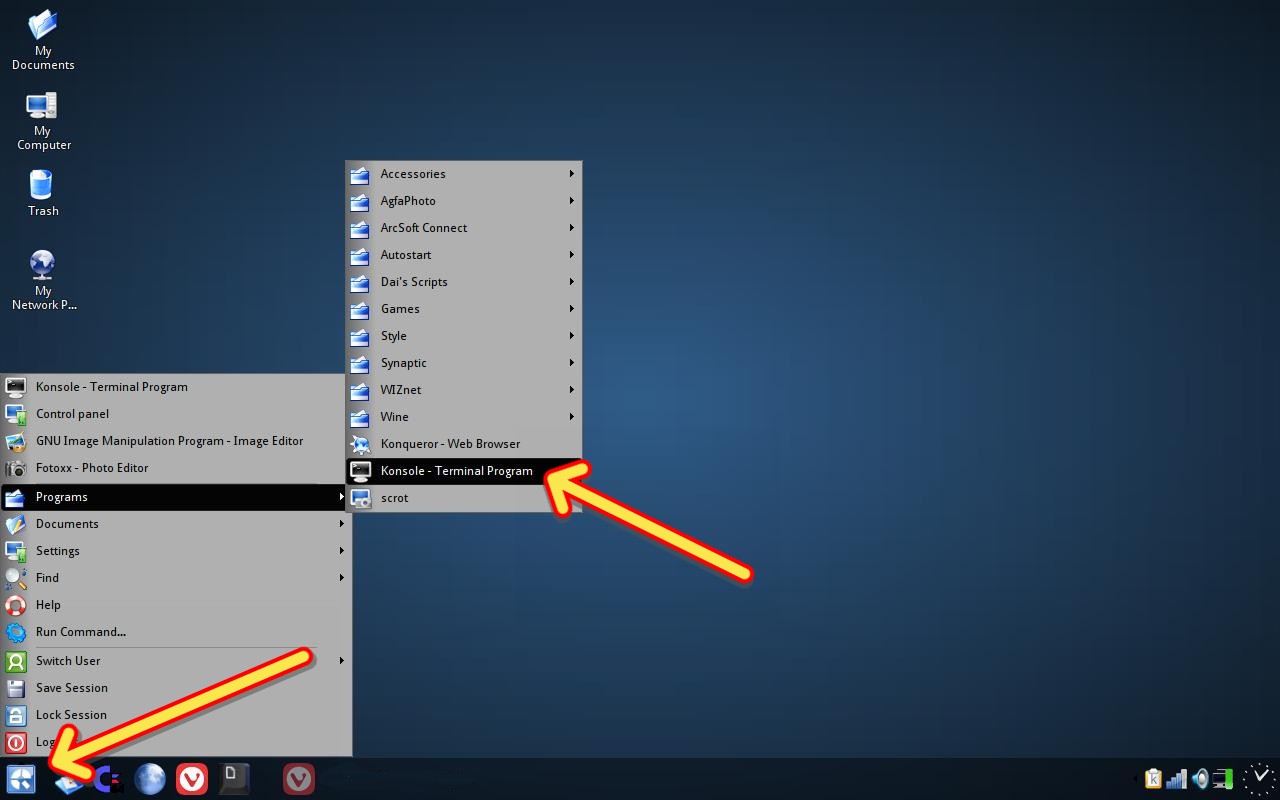This screenshot has height=800, width=1280.
Task: Switch to the dimmed Vivaldi taskbar entry
Action: (298, 779)
